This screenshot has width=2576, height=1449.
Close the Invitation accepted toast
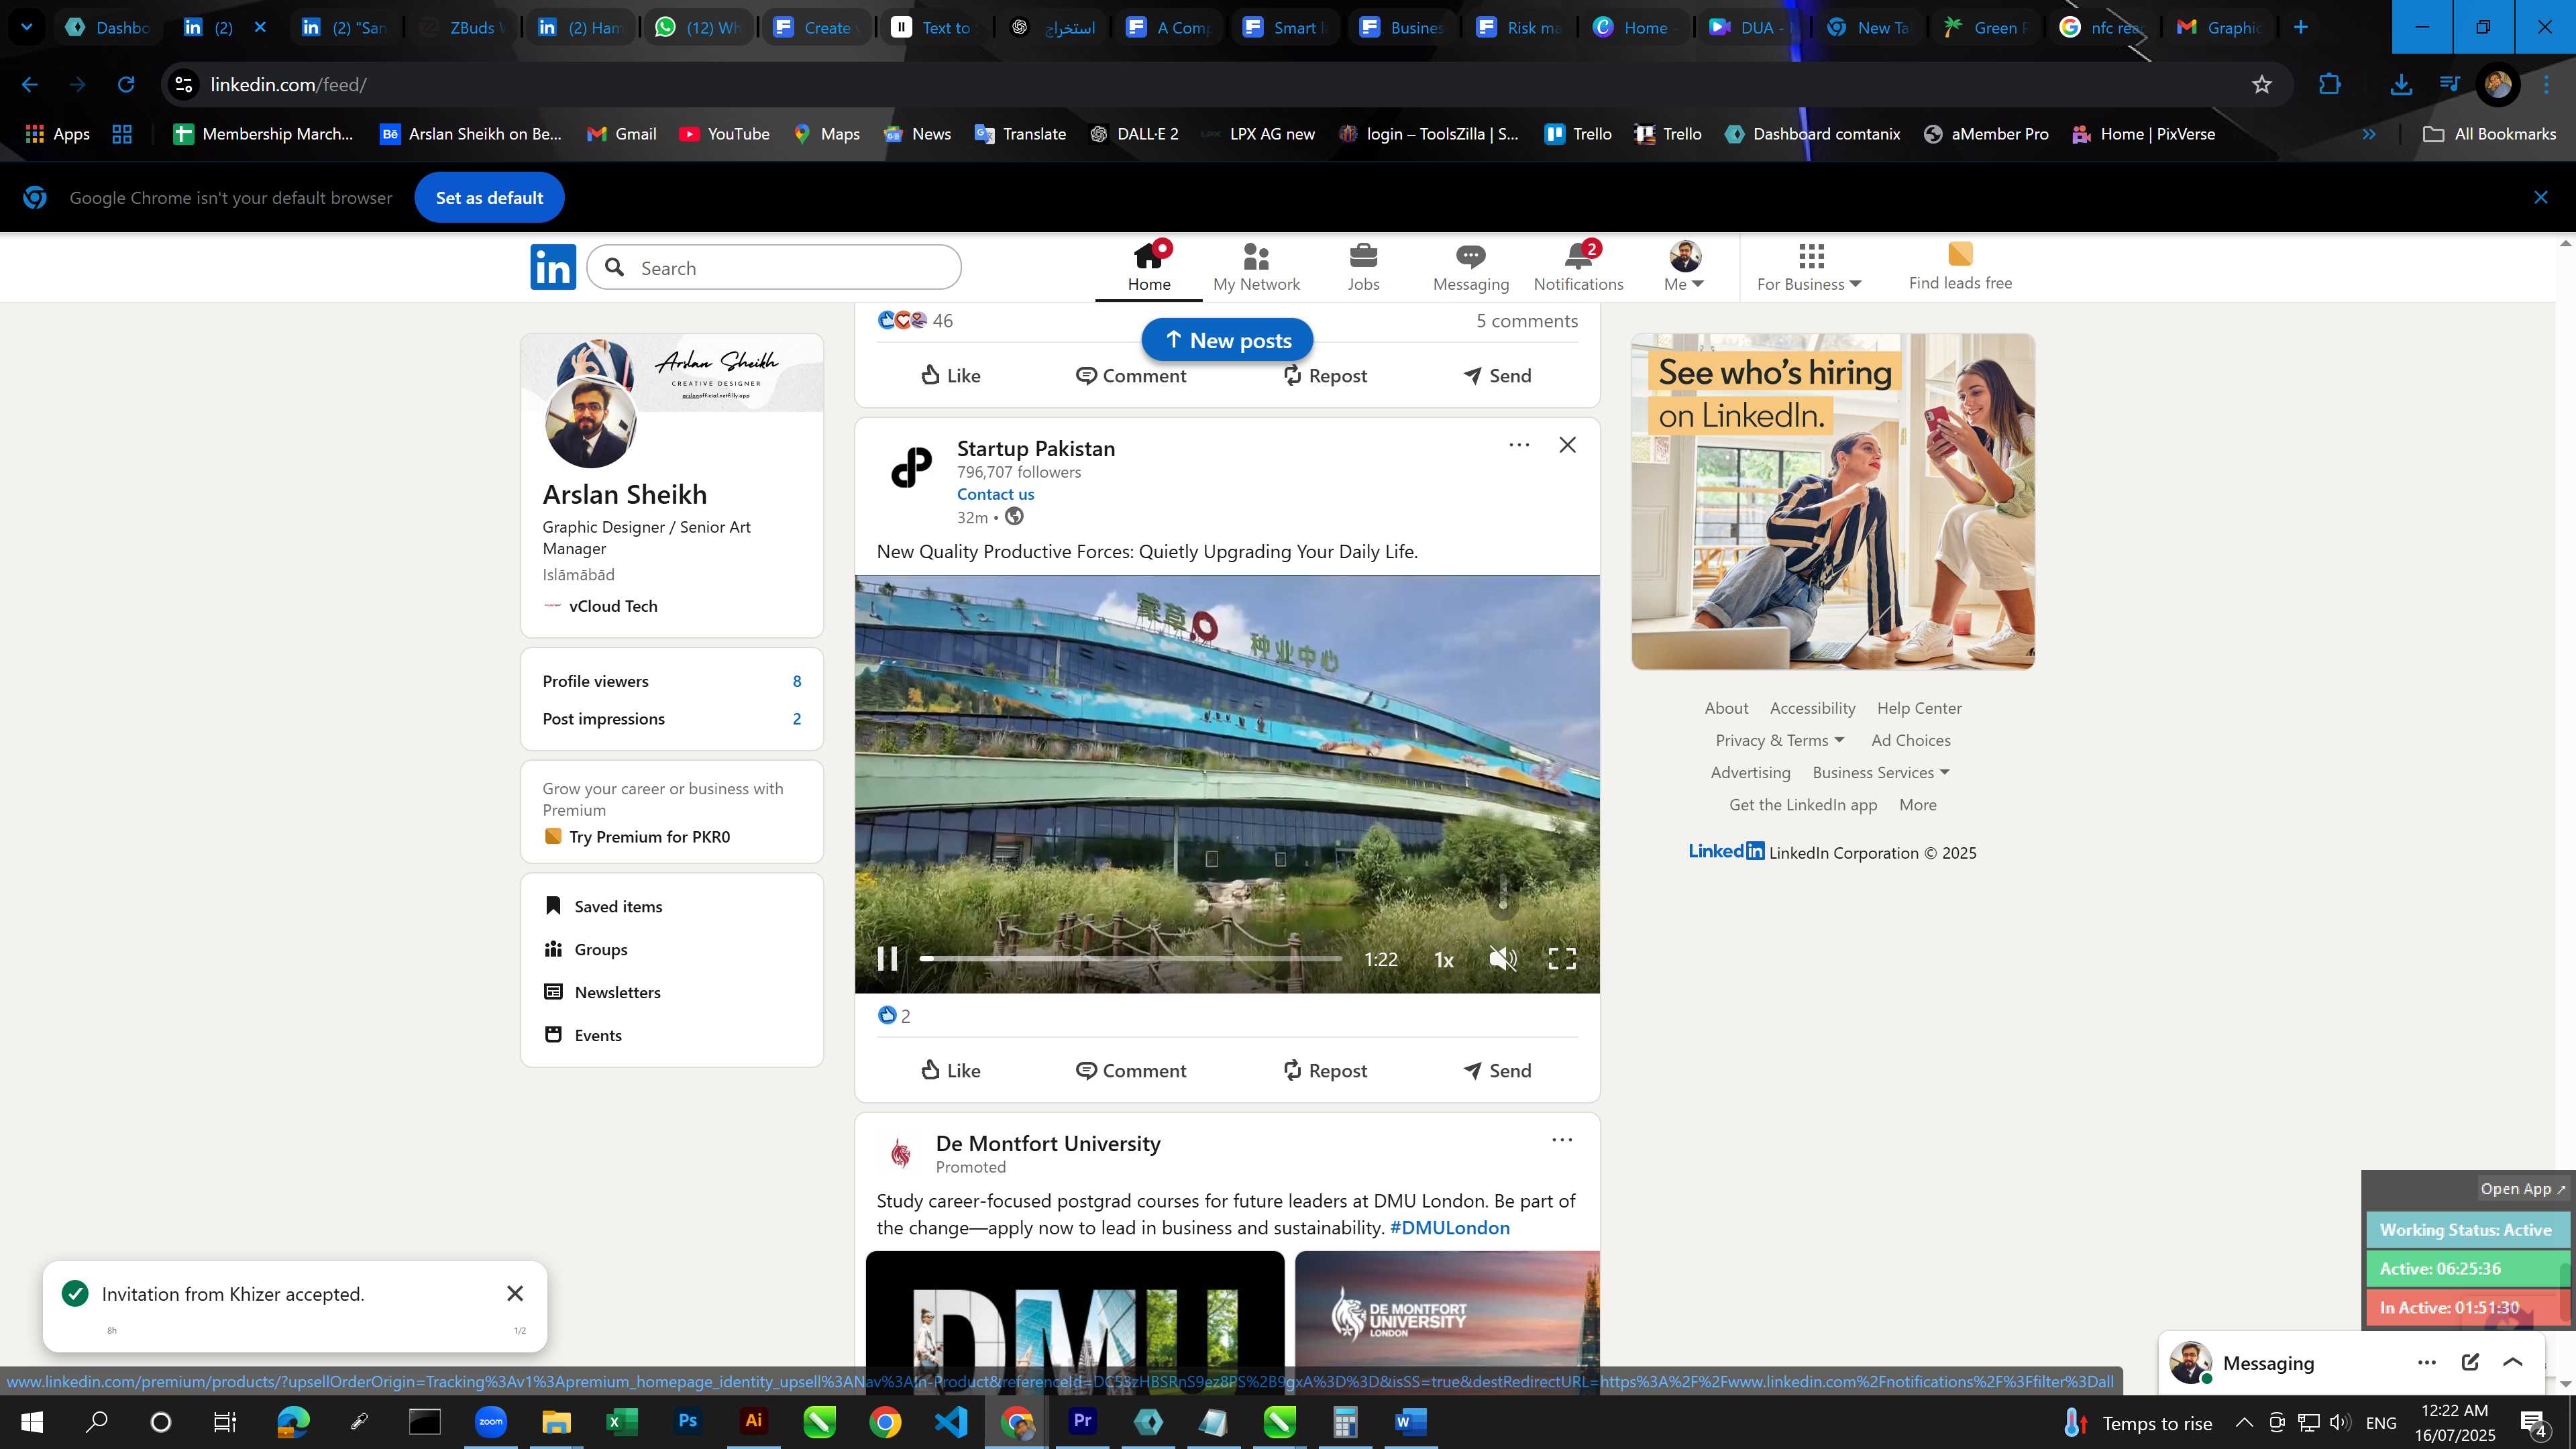[515, 1293]
